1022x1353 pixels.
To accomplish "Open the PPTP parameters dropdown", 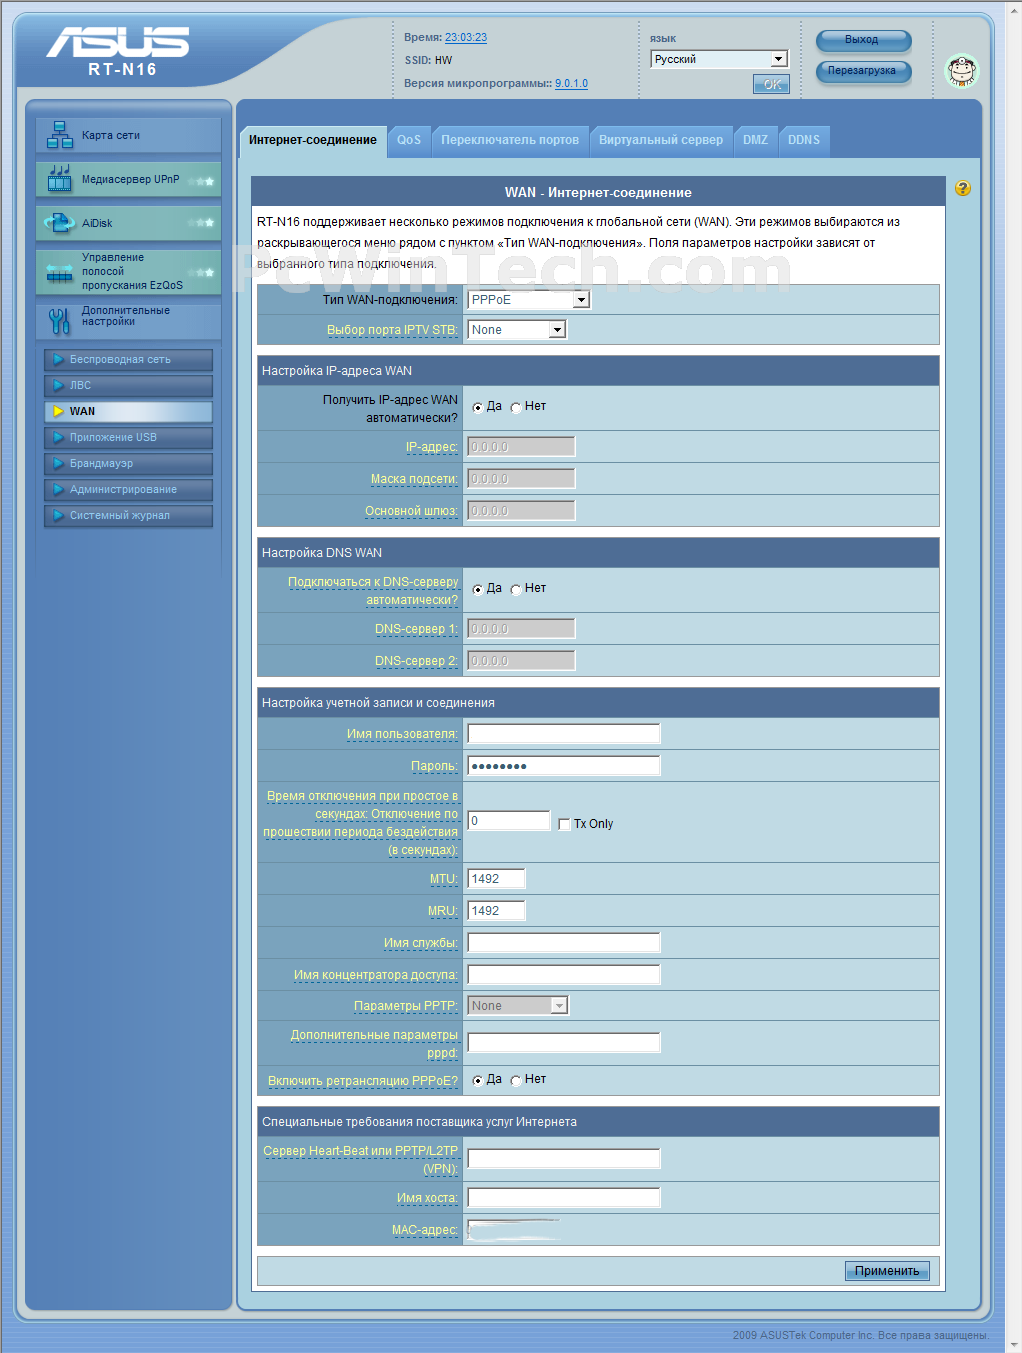I will [518, 1005].
